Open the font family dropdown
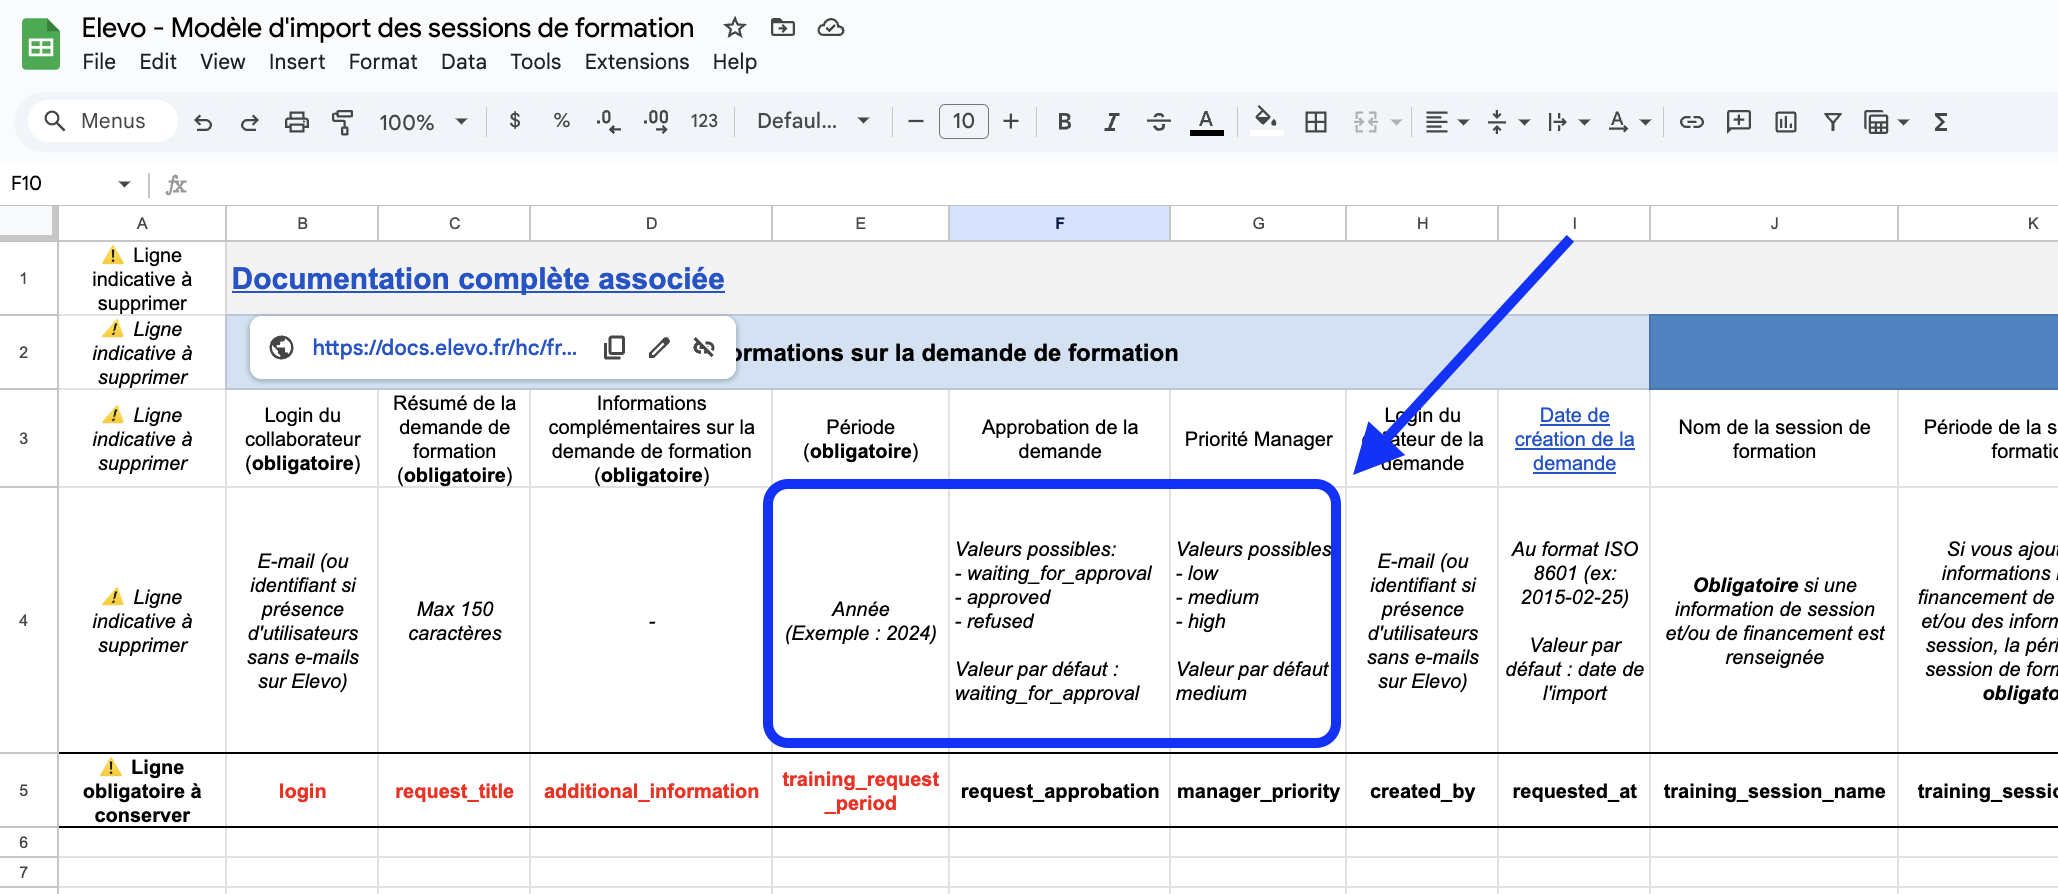This screenshot has height=894, width=2058. tap(813, 121)
